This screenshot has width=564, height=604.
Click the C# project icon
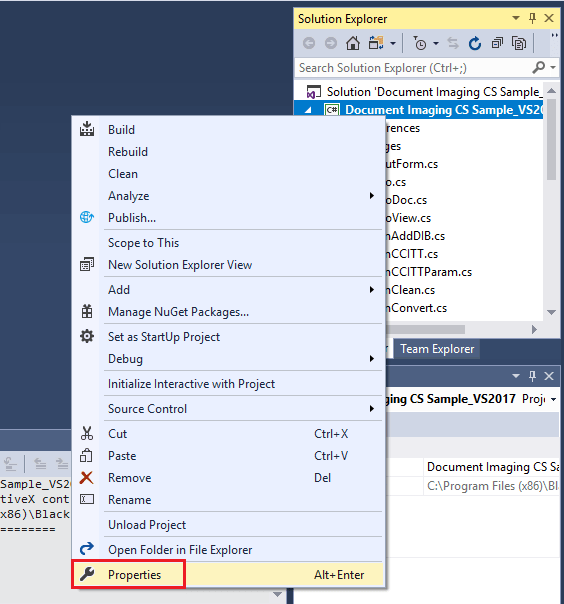pos(332,110)
